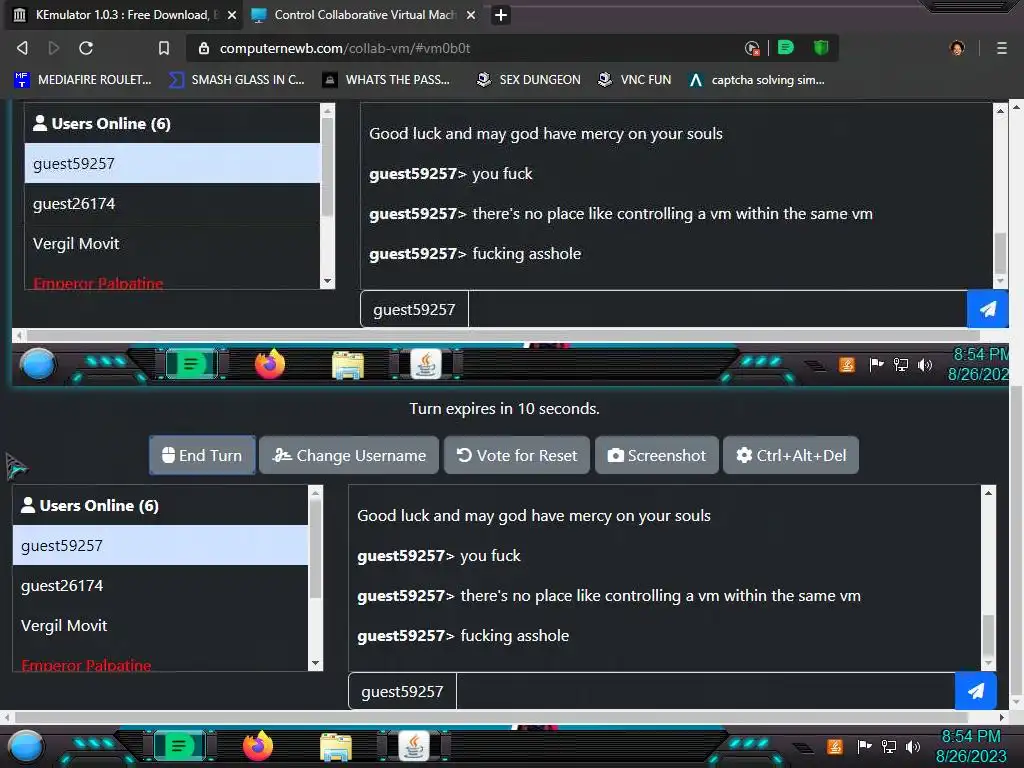Click Change Username button
This screenshot has height=768, width=1024.
(349, 455)
